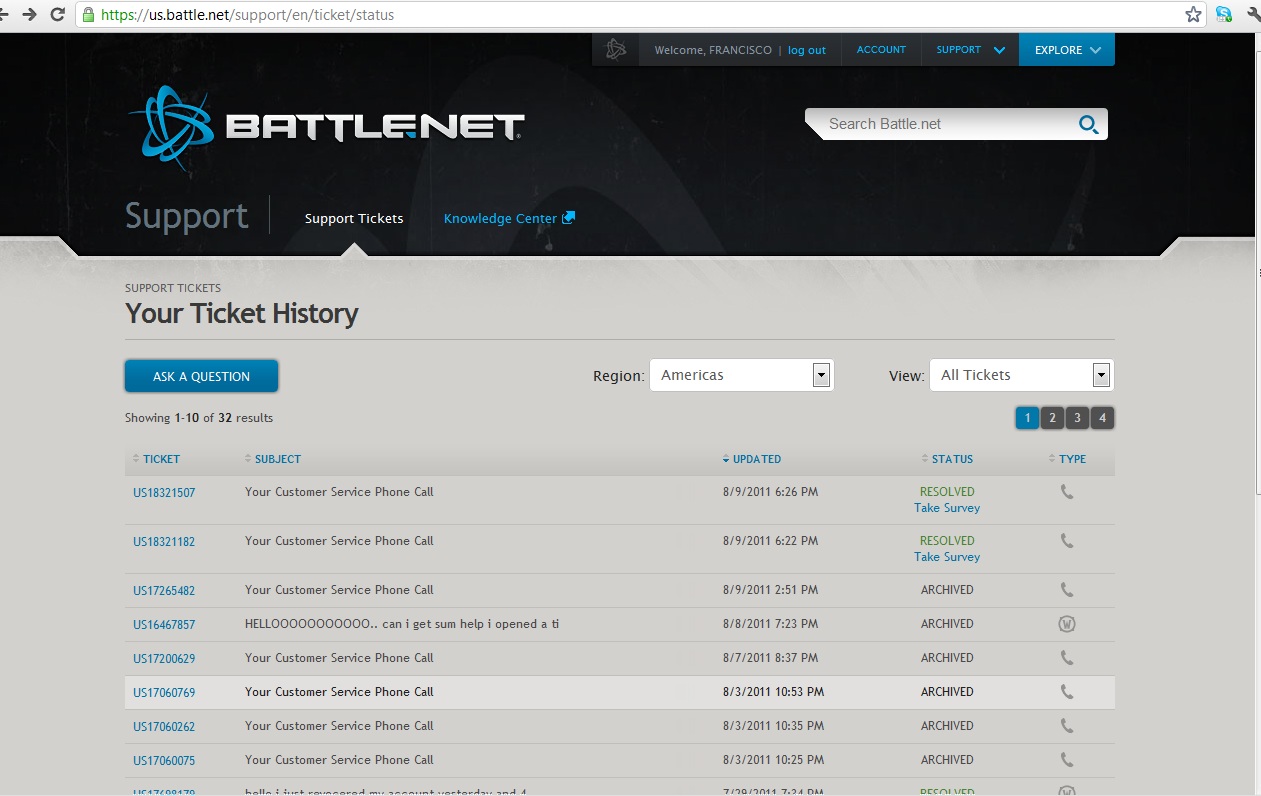Viewport: 1261px width, 796px height.
Task: Bookmark page with the star icon
Action: click(1193, 14)
